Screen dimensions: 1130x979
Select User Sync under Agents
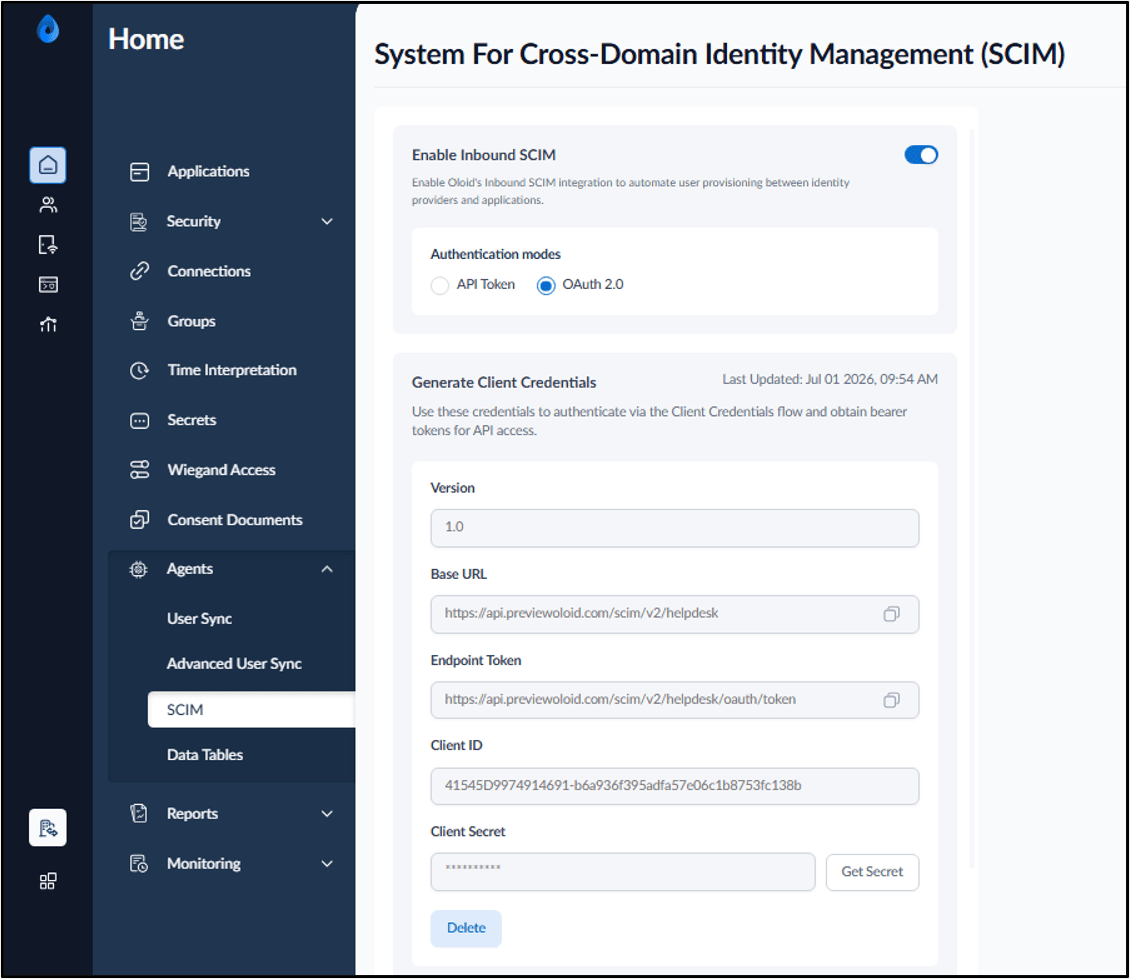[200, 619]
